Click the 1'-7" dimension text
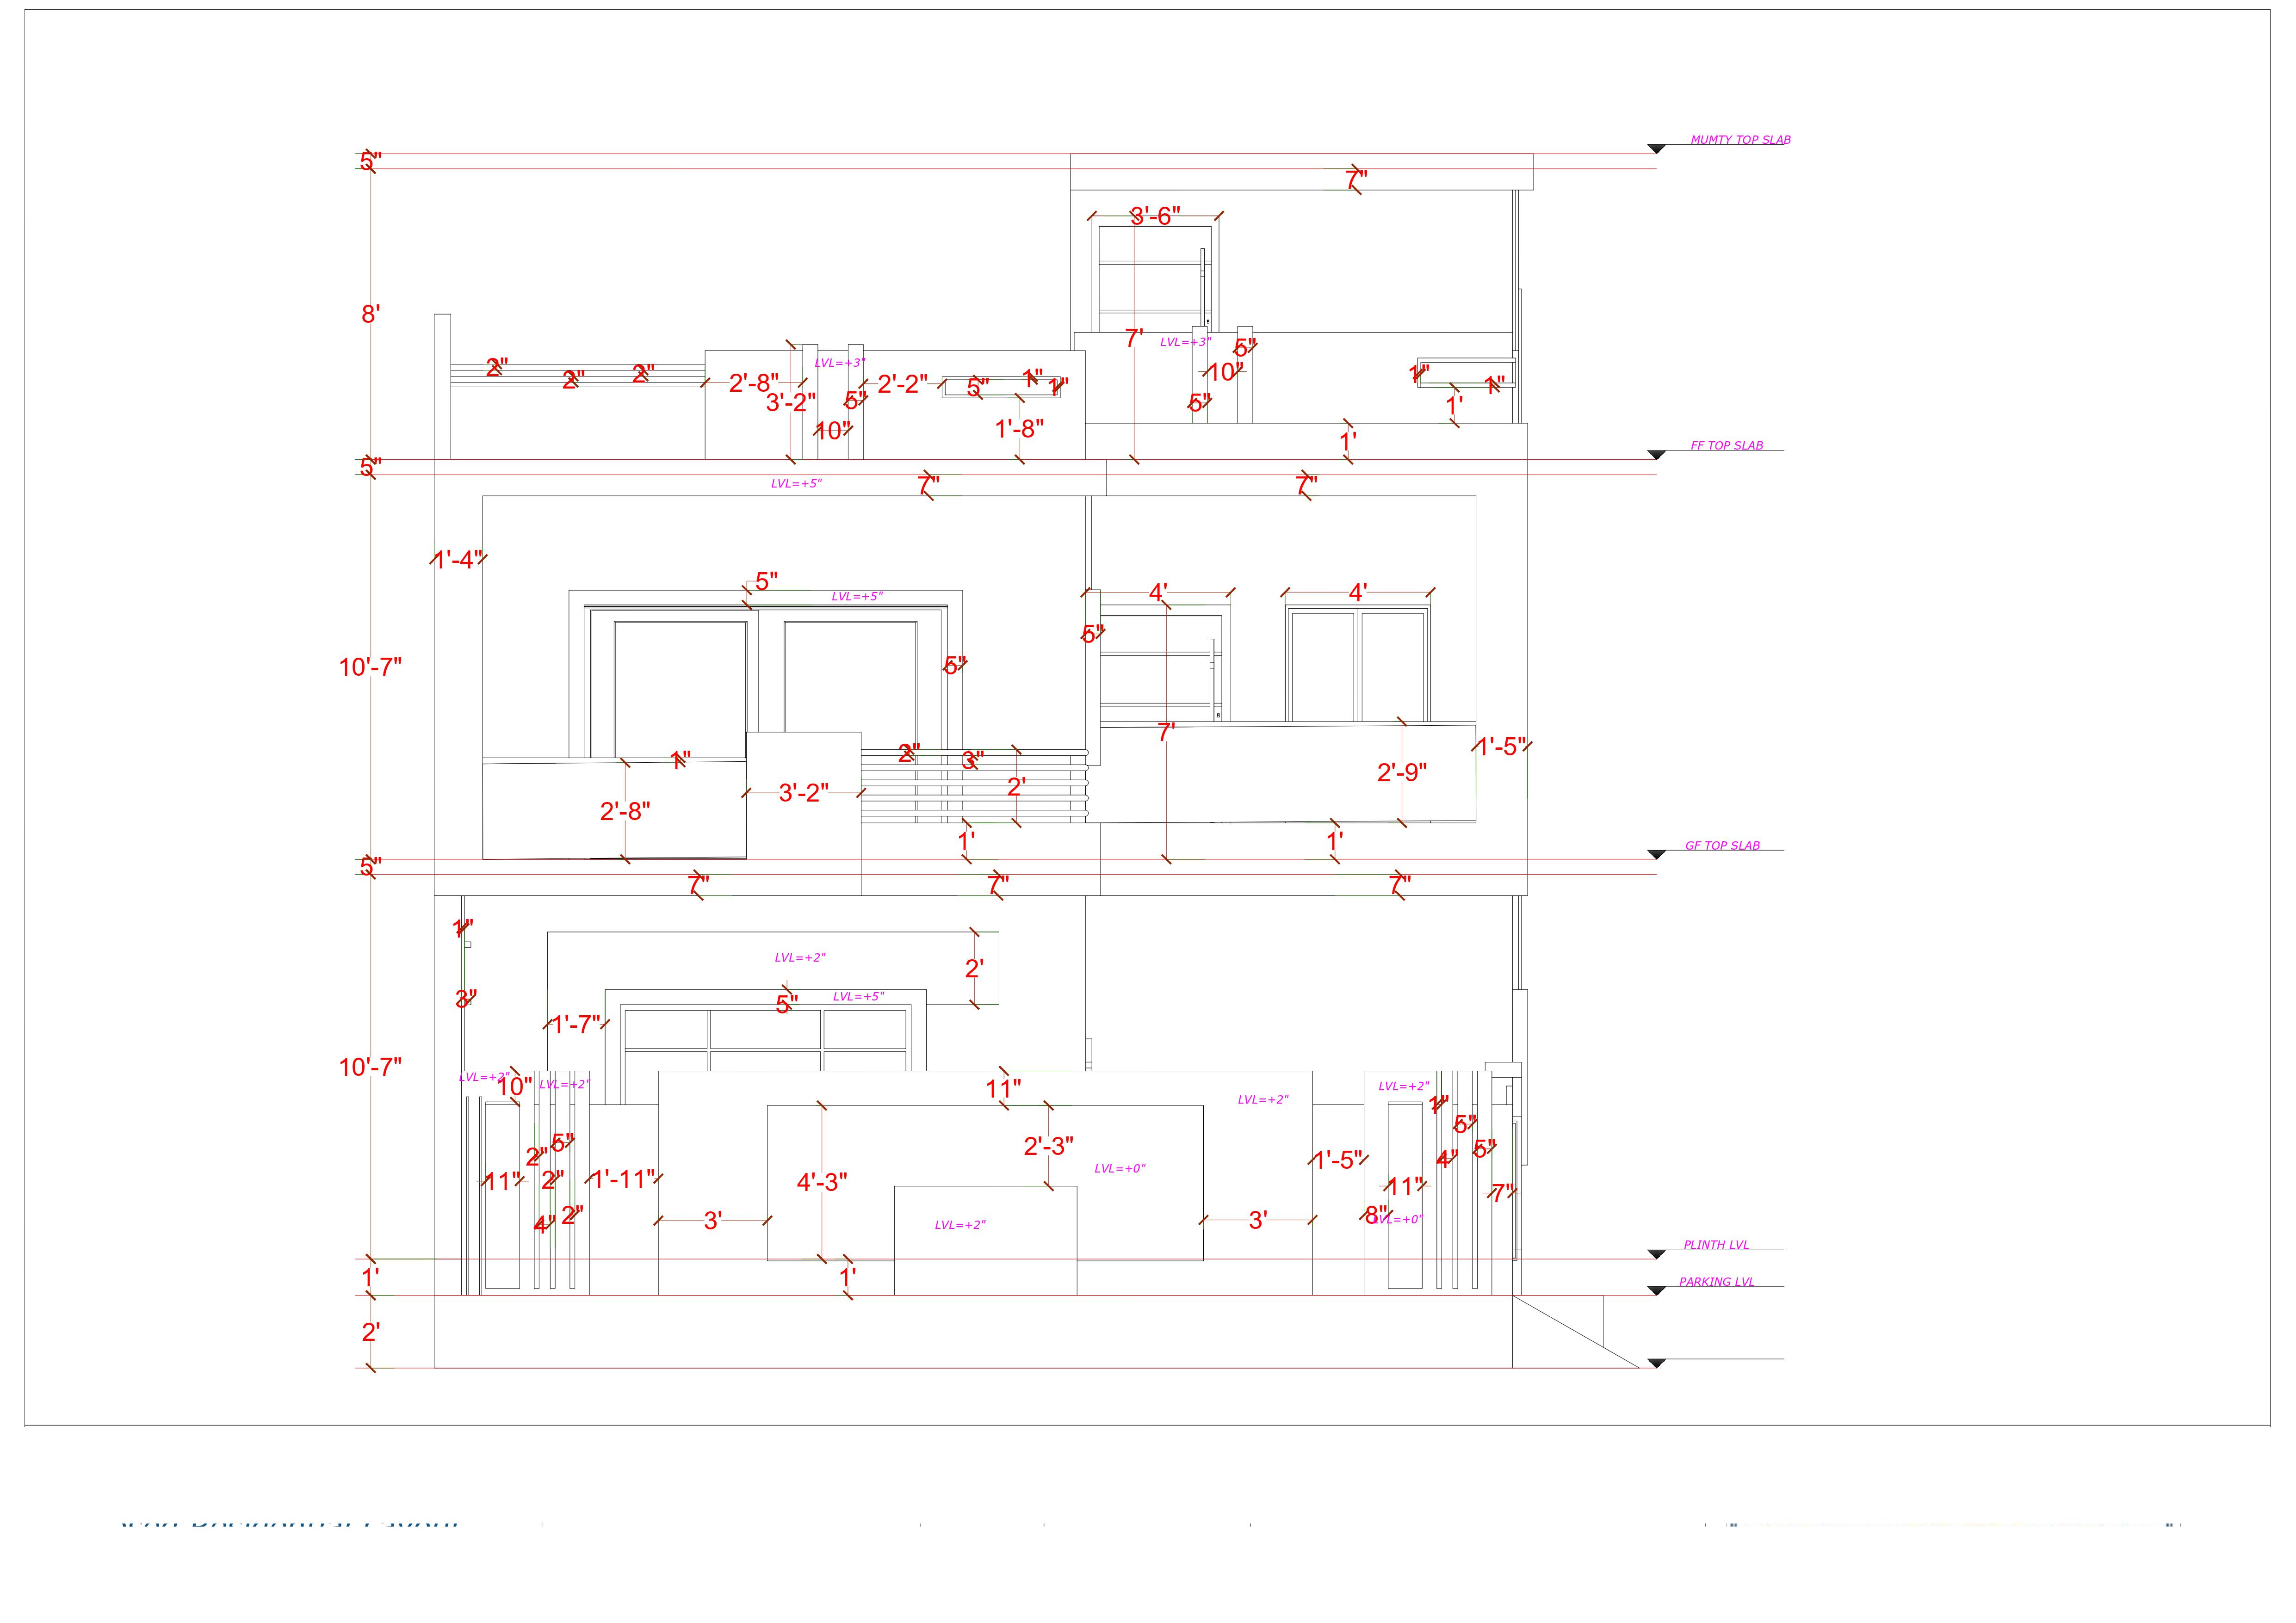The width and height of the screenshot is (2296, 1623). (576, 1025)
